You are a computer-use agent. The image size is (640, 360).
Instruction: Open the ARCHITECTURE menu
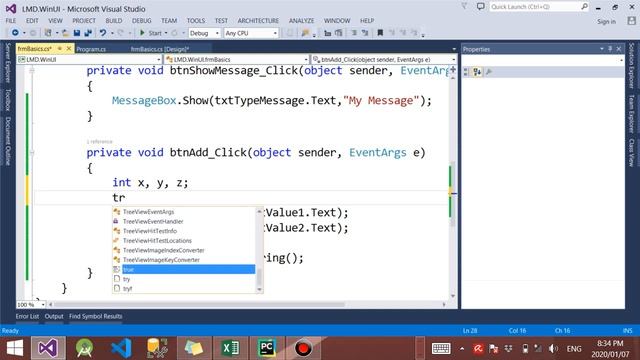(x=258, y=20)
